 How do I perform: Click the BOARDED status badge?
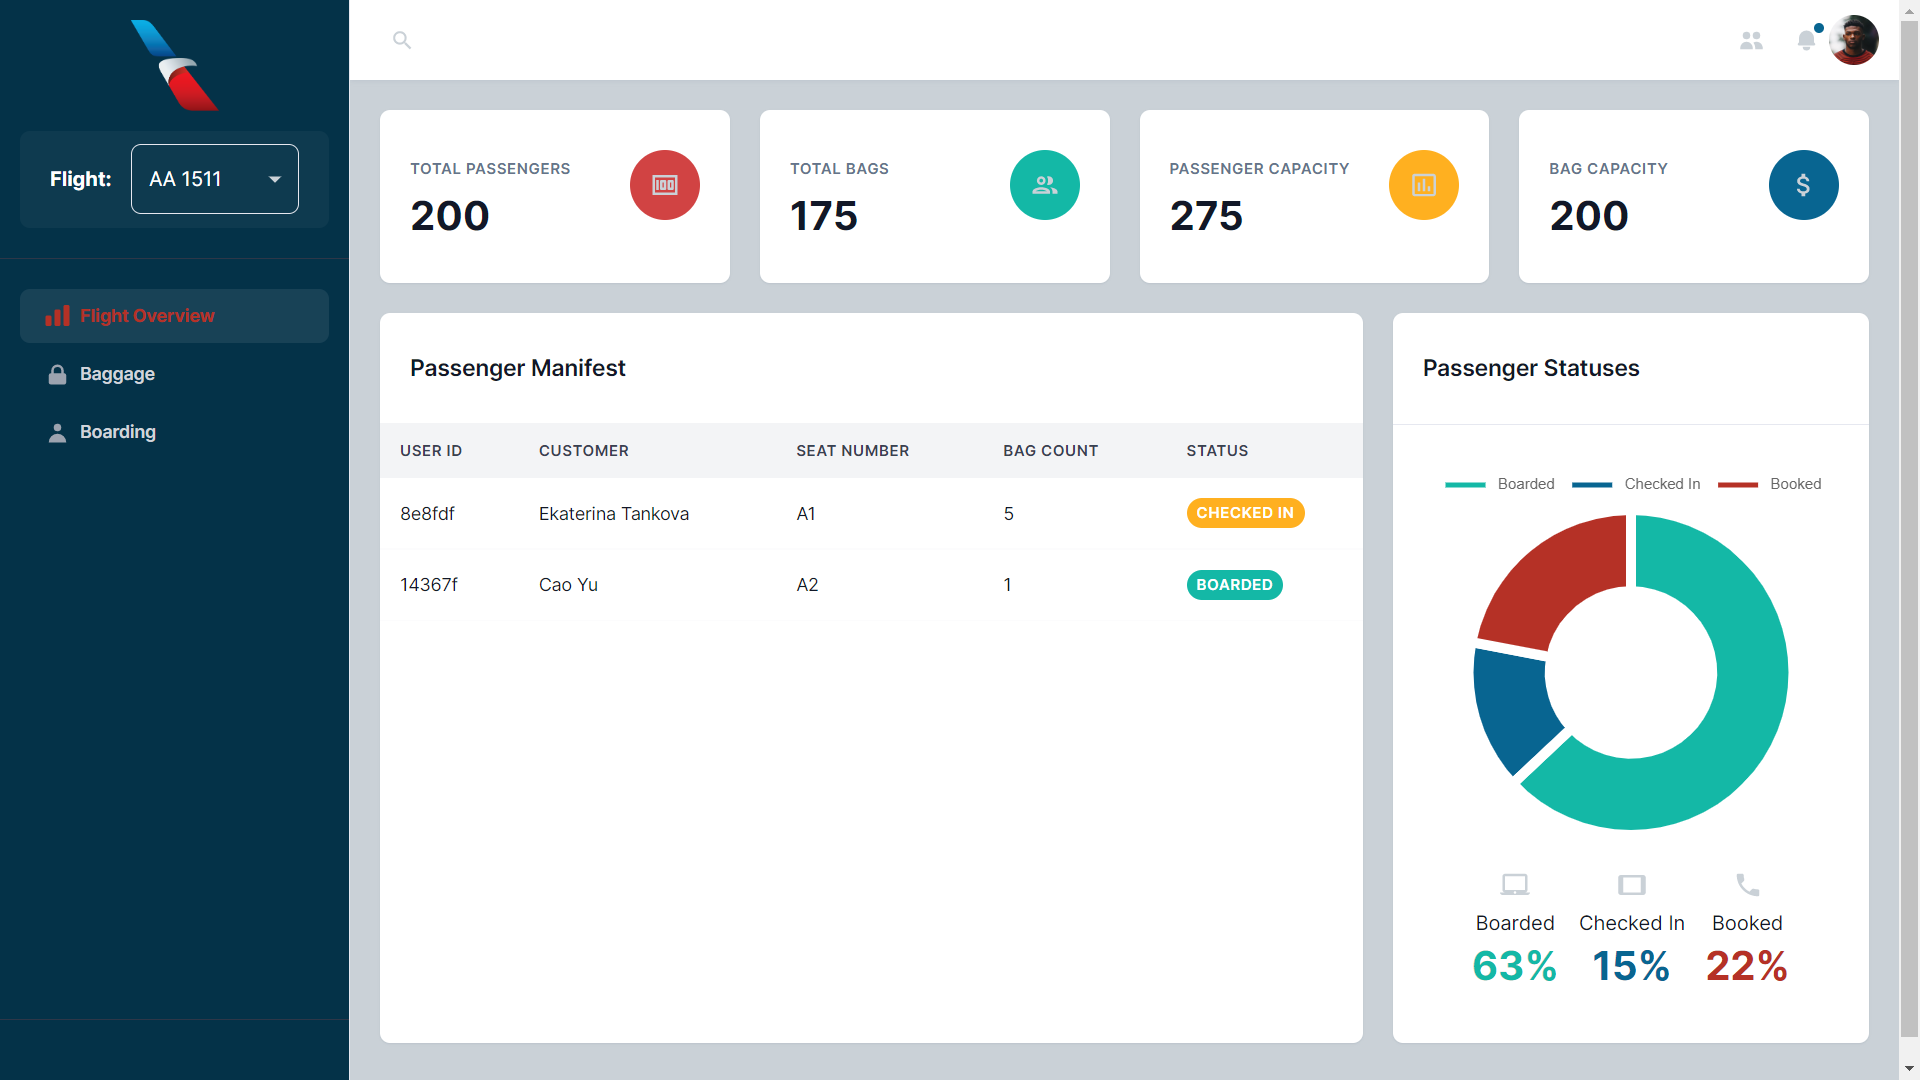(1234, 585)
